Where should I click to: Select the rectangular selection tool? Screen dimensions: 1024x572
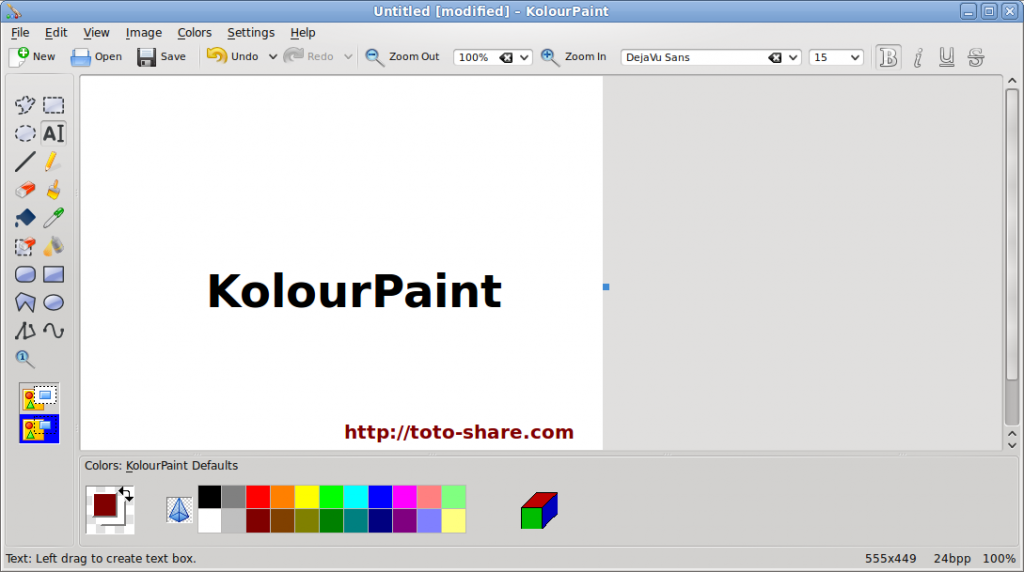pos(54,105)
